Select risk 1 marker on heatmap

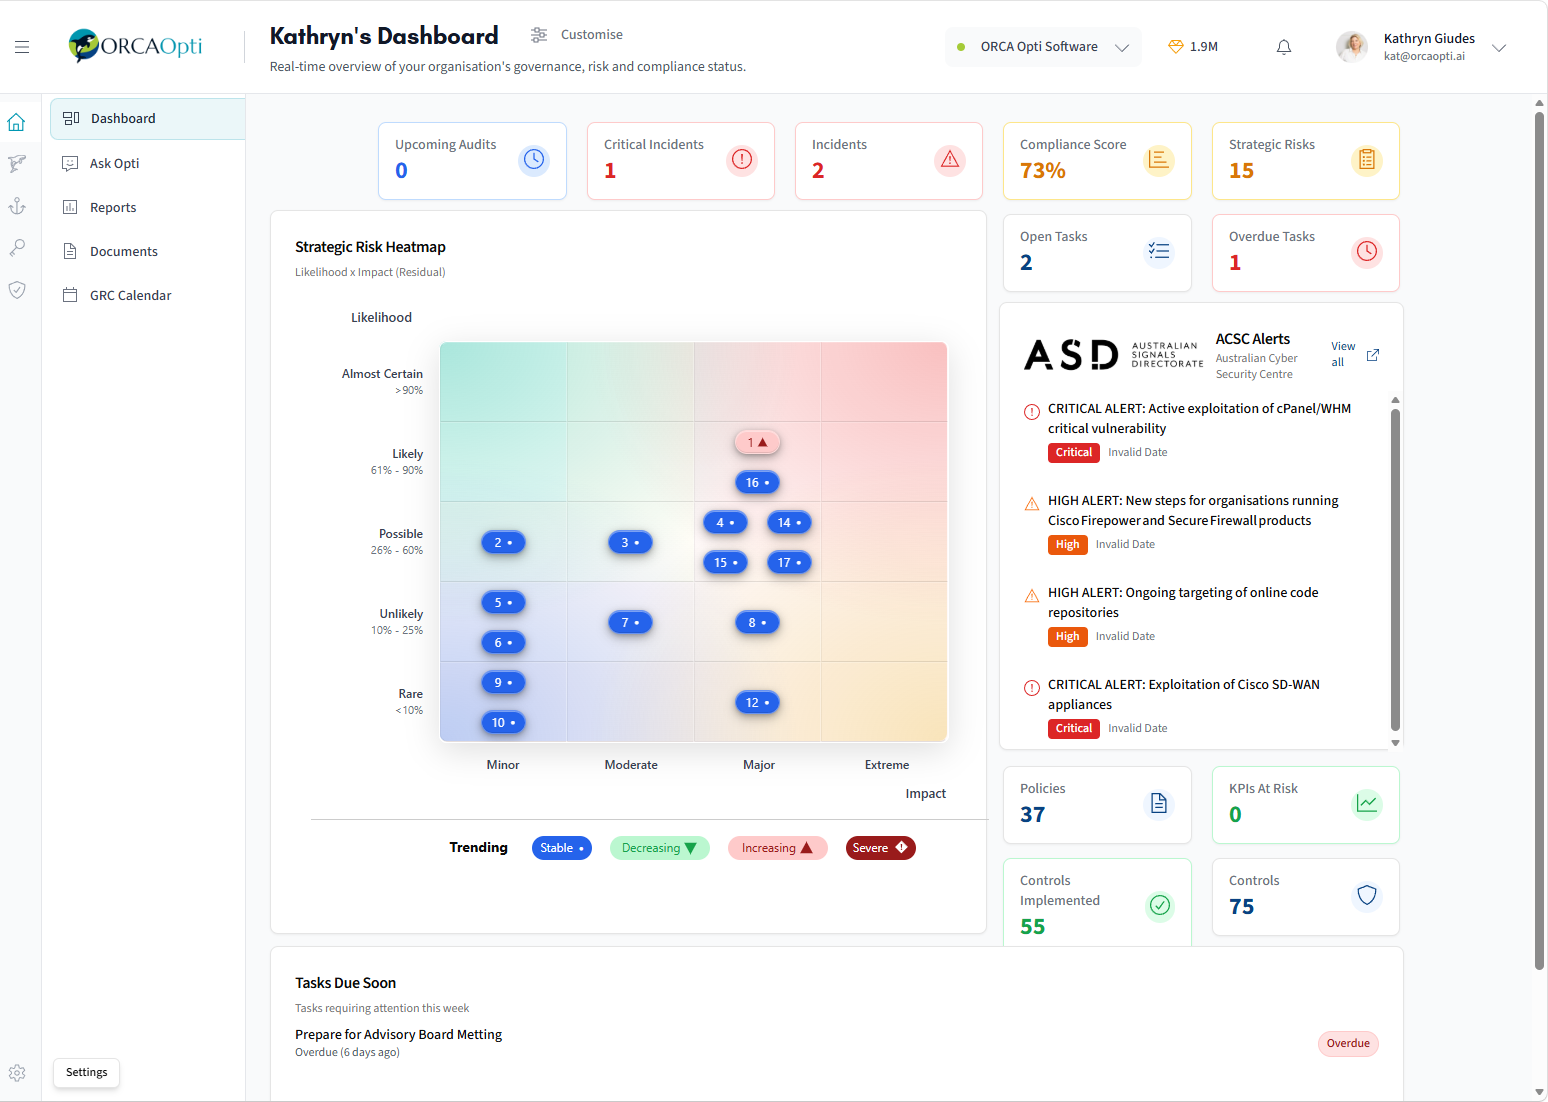click(x=757, y=442)
